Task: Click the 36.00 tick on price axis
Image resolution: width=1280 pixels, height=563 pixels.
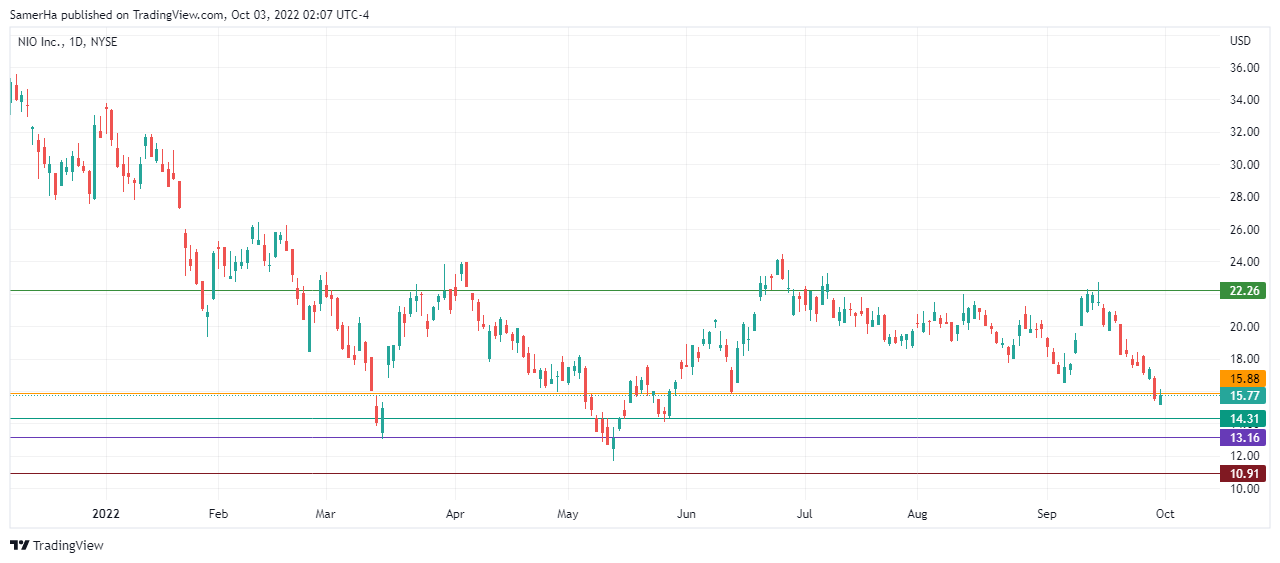Action: click(x=1244, y=68)
